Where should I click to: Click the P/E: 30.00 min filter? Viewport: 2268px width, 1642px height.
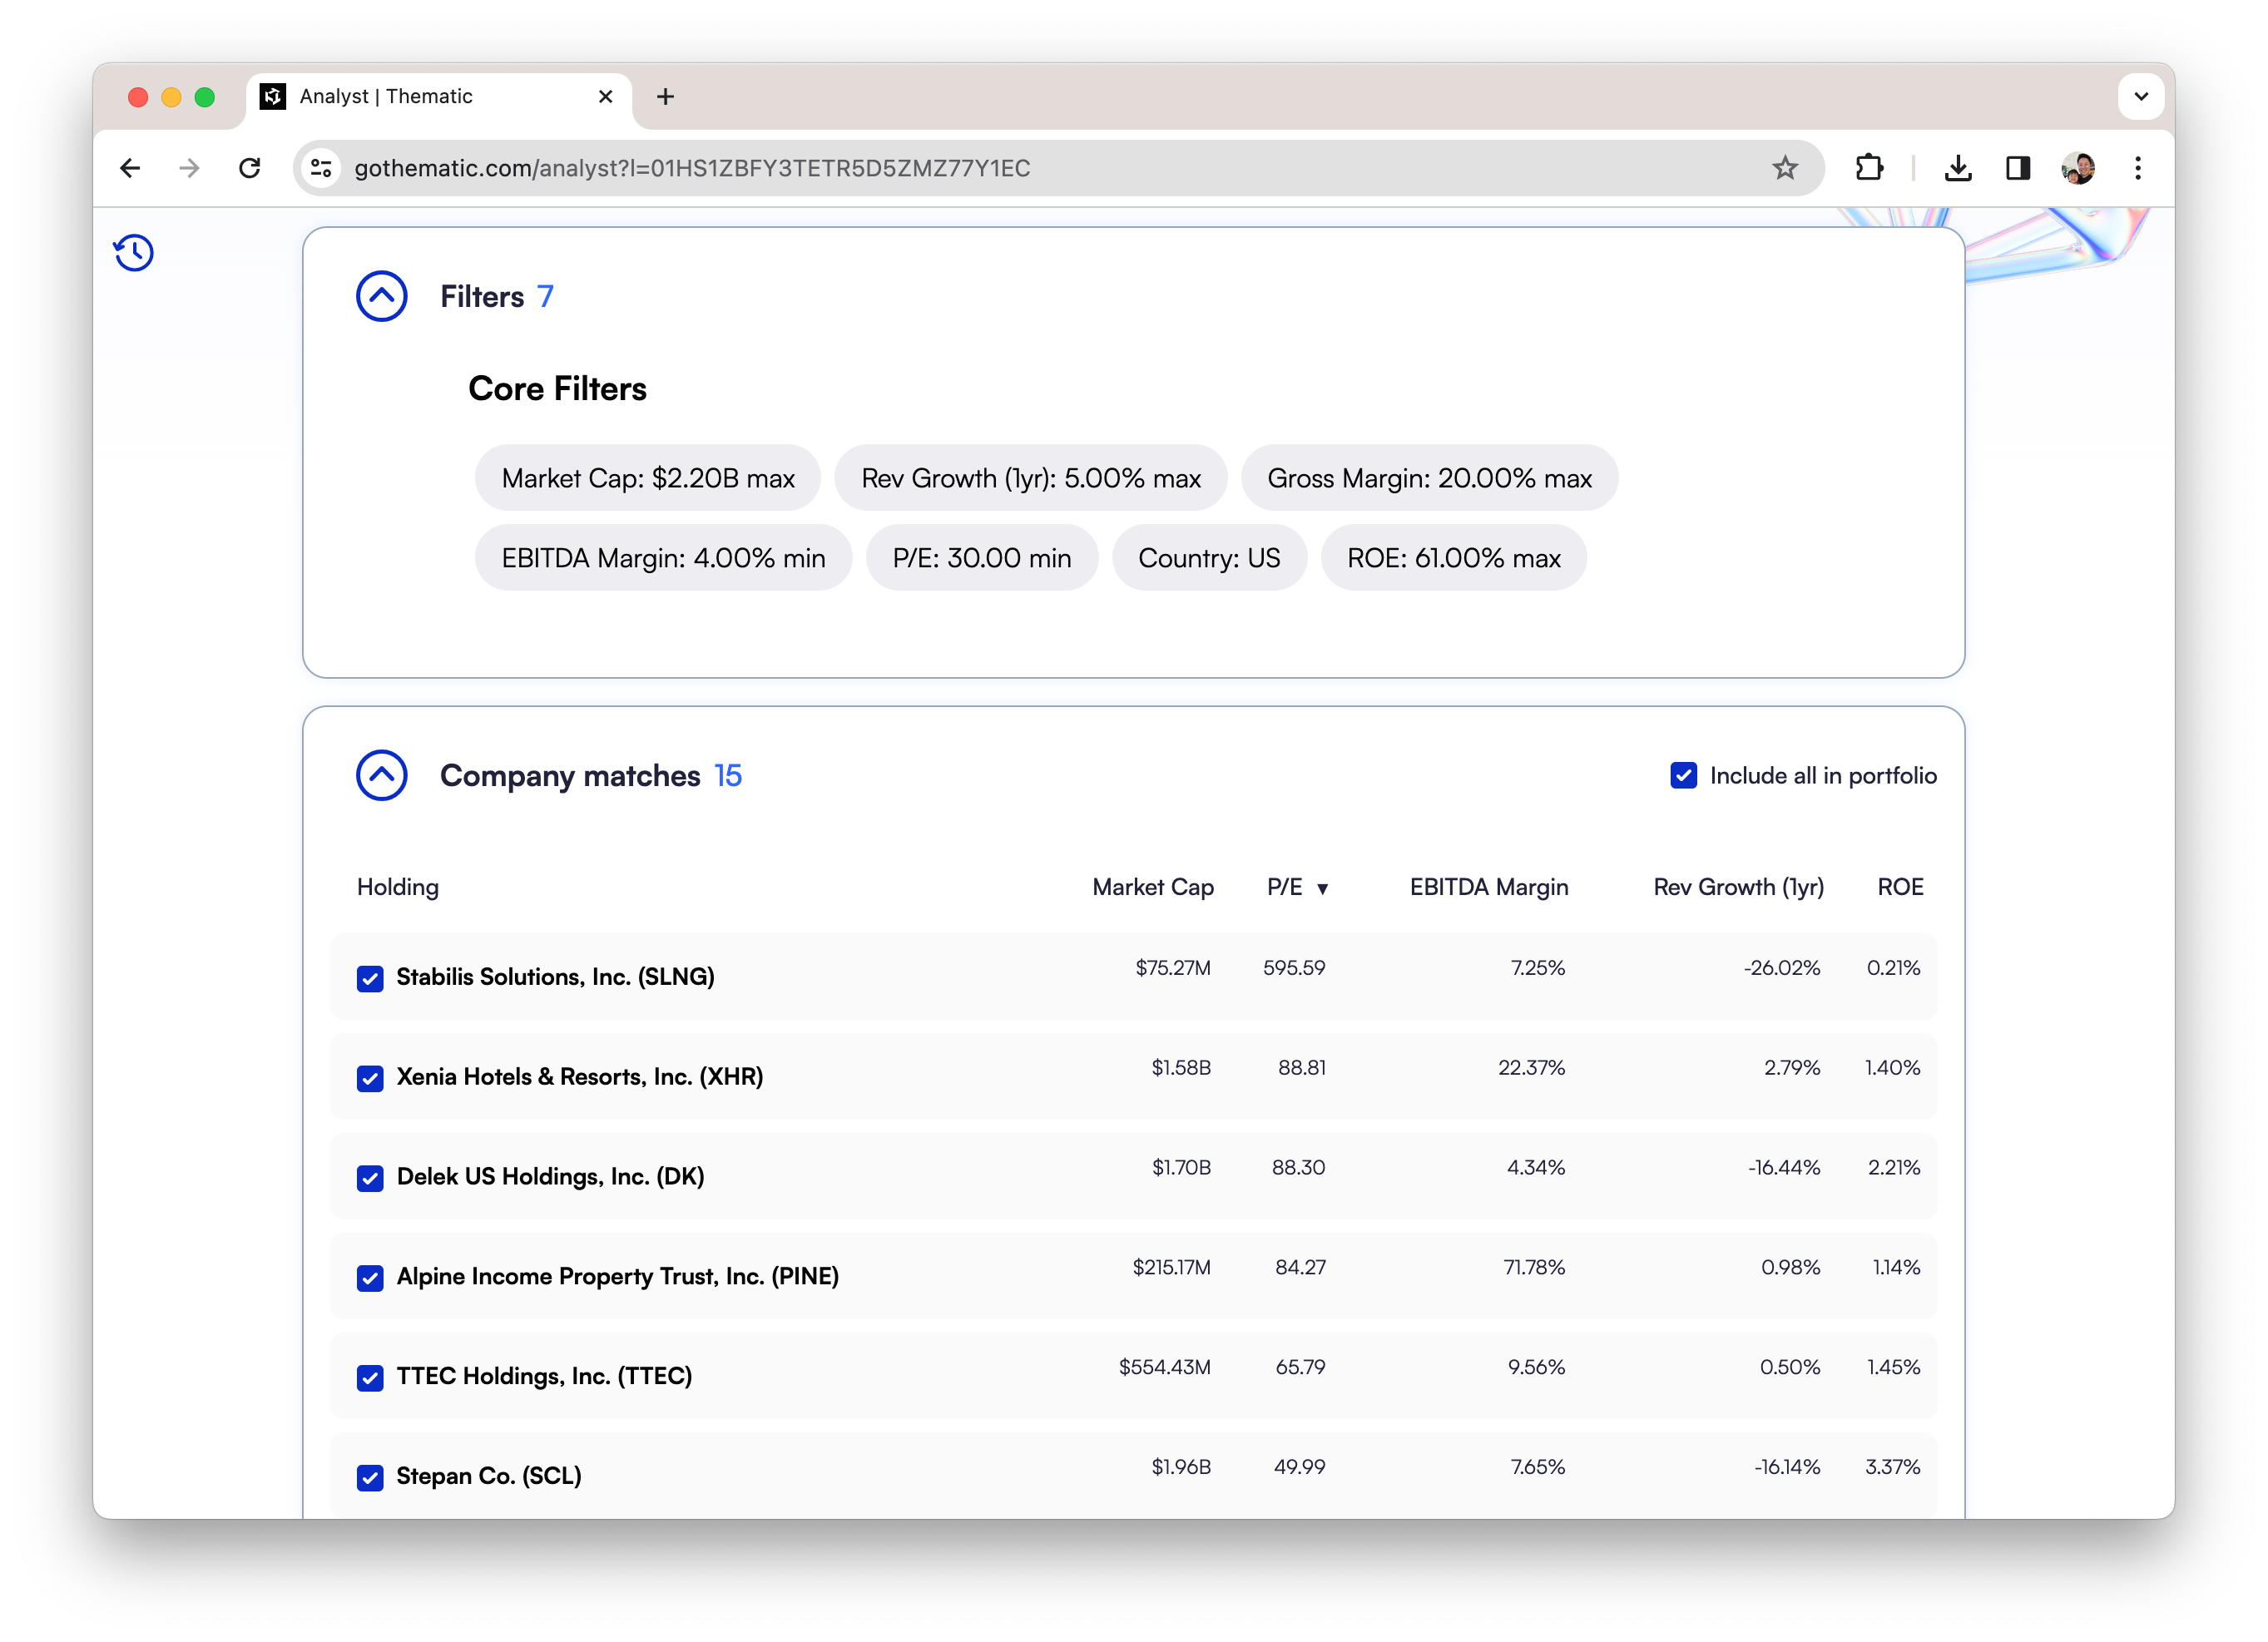982,558
